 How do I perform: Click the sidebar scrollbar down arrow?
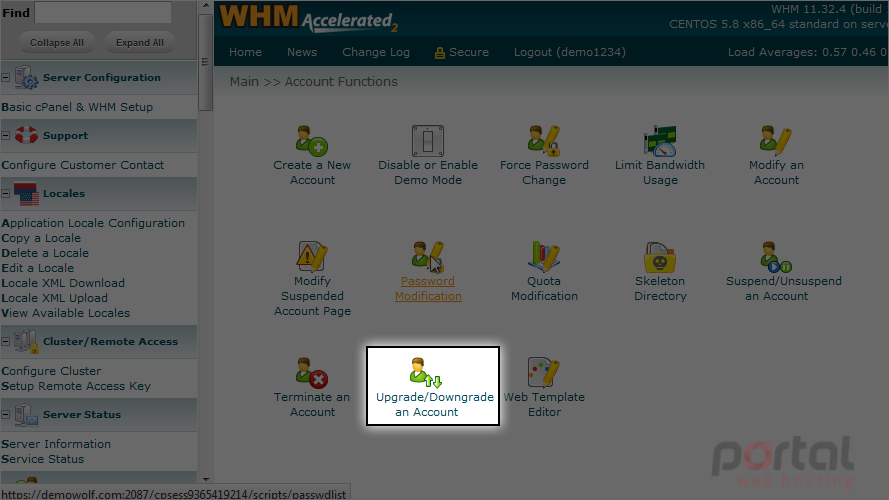(x=206, y=479)
